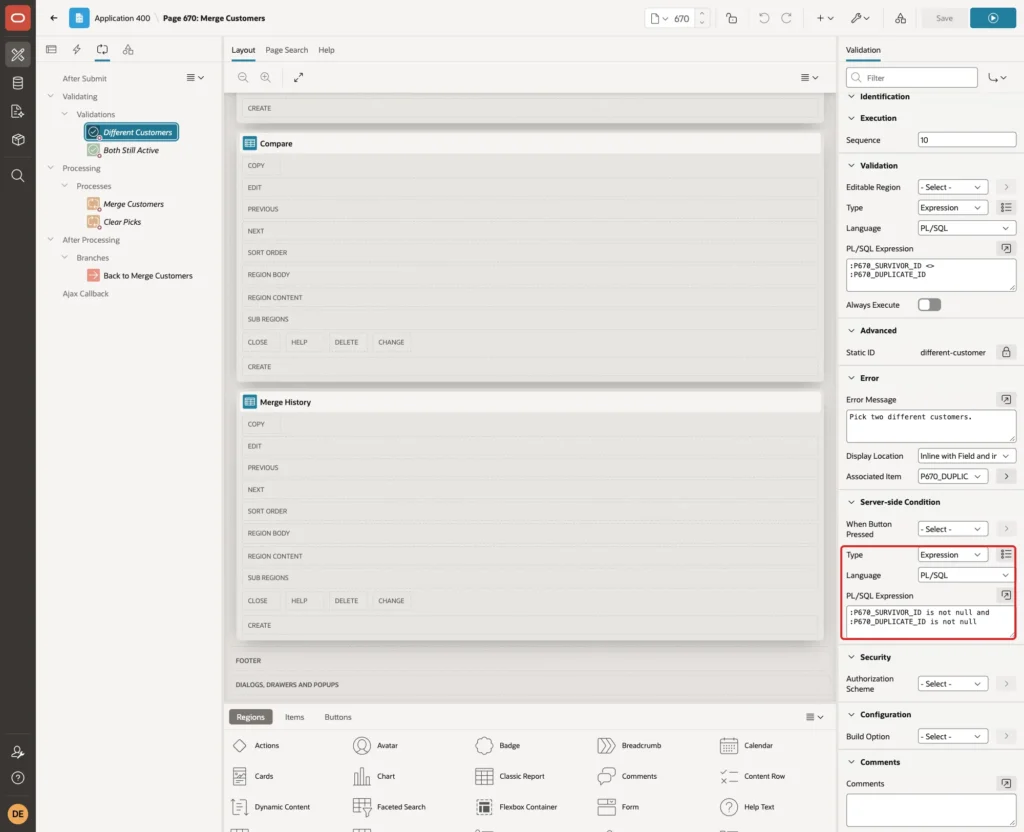Open the page number selector dropdown
Screen dimensions: 1024x832
tap(660, 18)
